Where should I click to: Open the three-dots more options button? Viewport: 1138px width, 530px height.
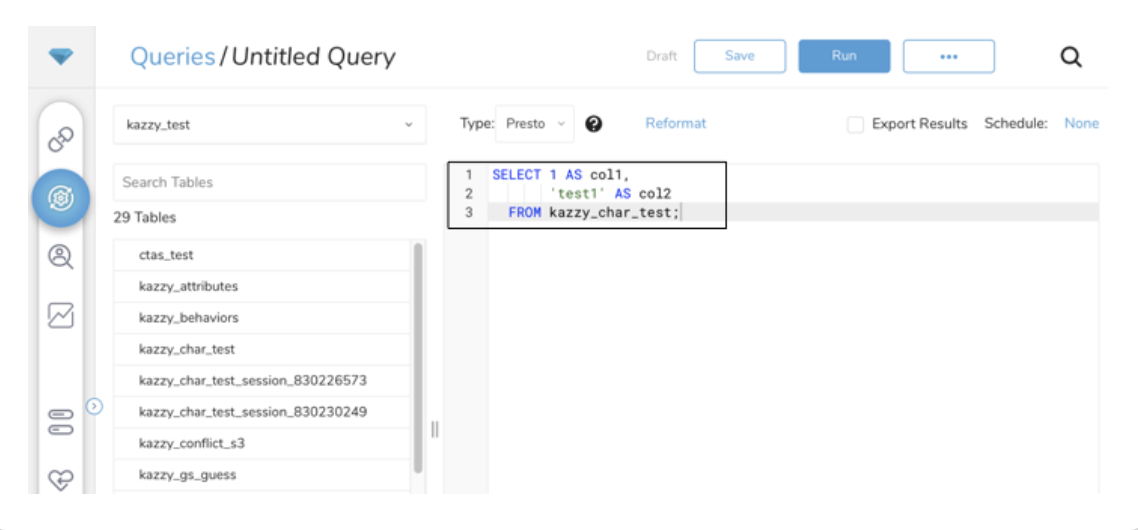click(x=948, y=56)
